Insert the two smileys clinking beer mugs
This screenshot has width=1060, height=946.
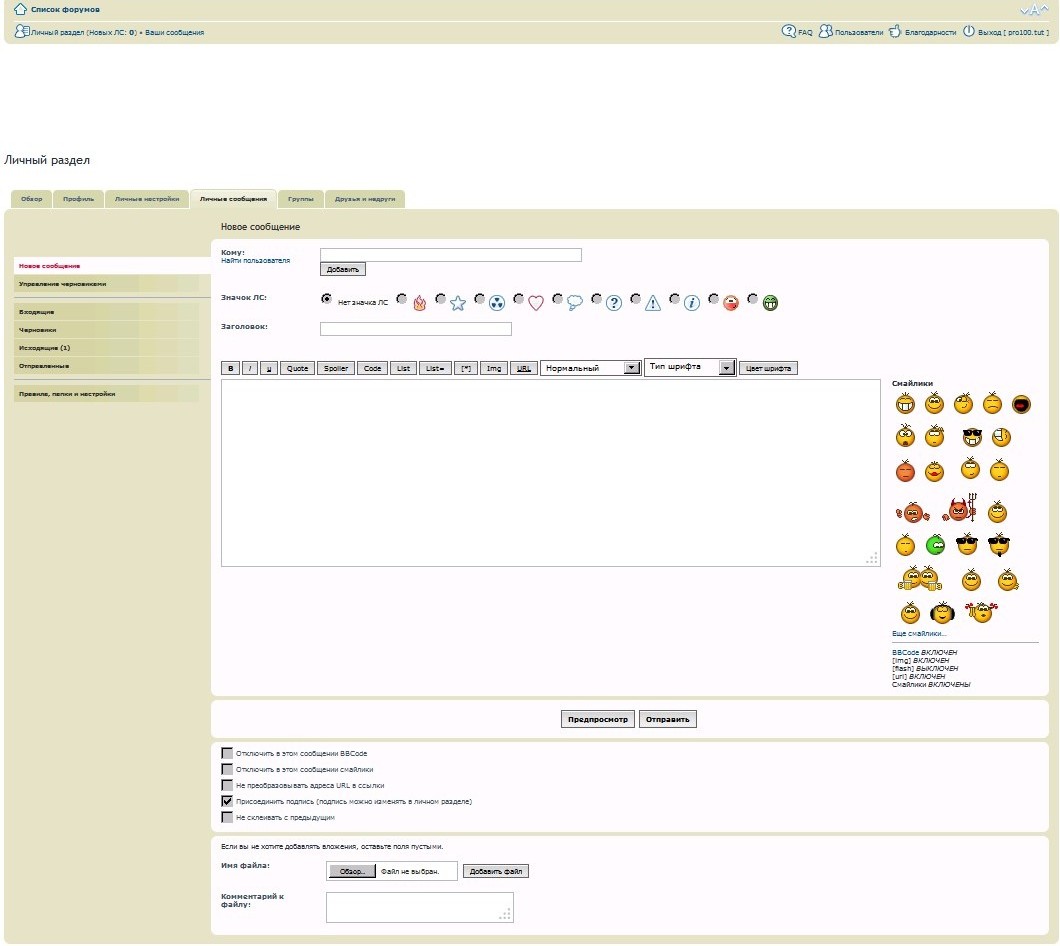918,579
